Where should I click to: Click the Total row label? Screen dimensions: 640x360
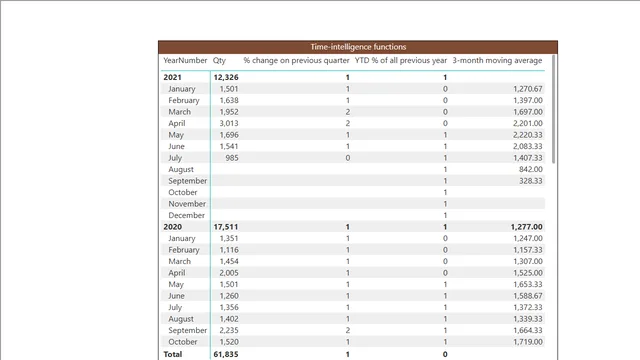173,354
